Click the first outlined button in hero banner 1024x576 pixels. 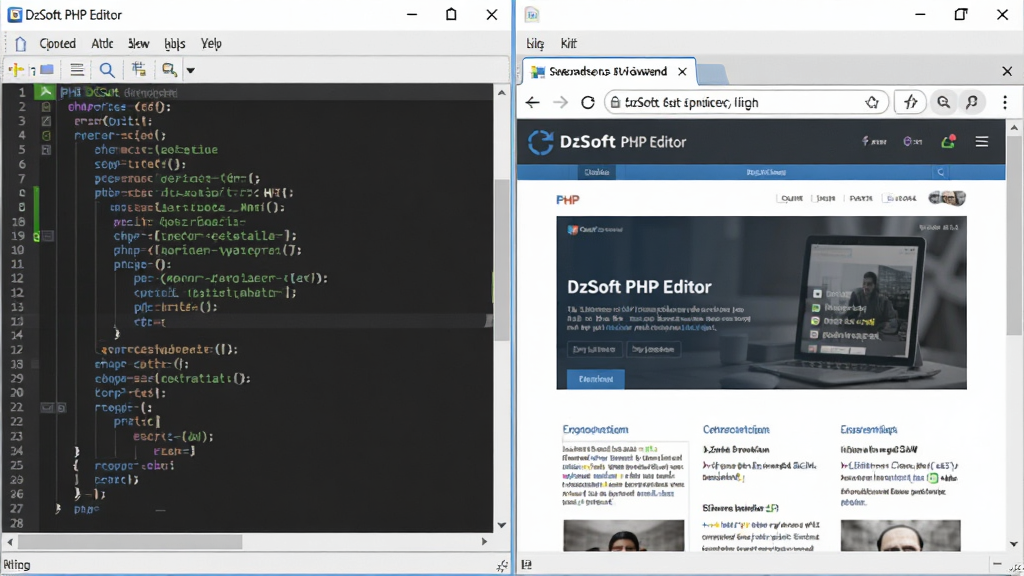point(594,349)
